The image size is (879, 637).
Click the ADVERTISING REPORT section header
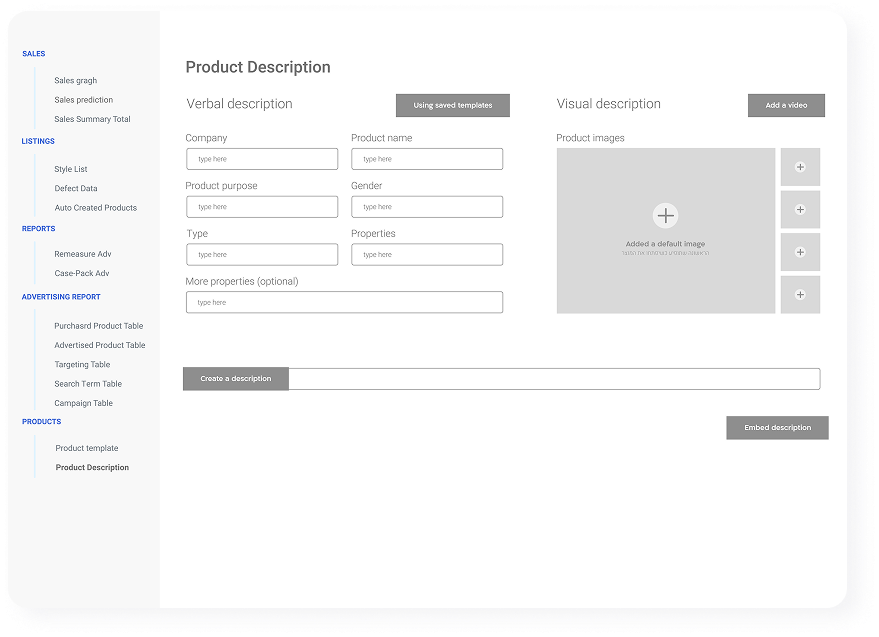61,297
